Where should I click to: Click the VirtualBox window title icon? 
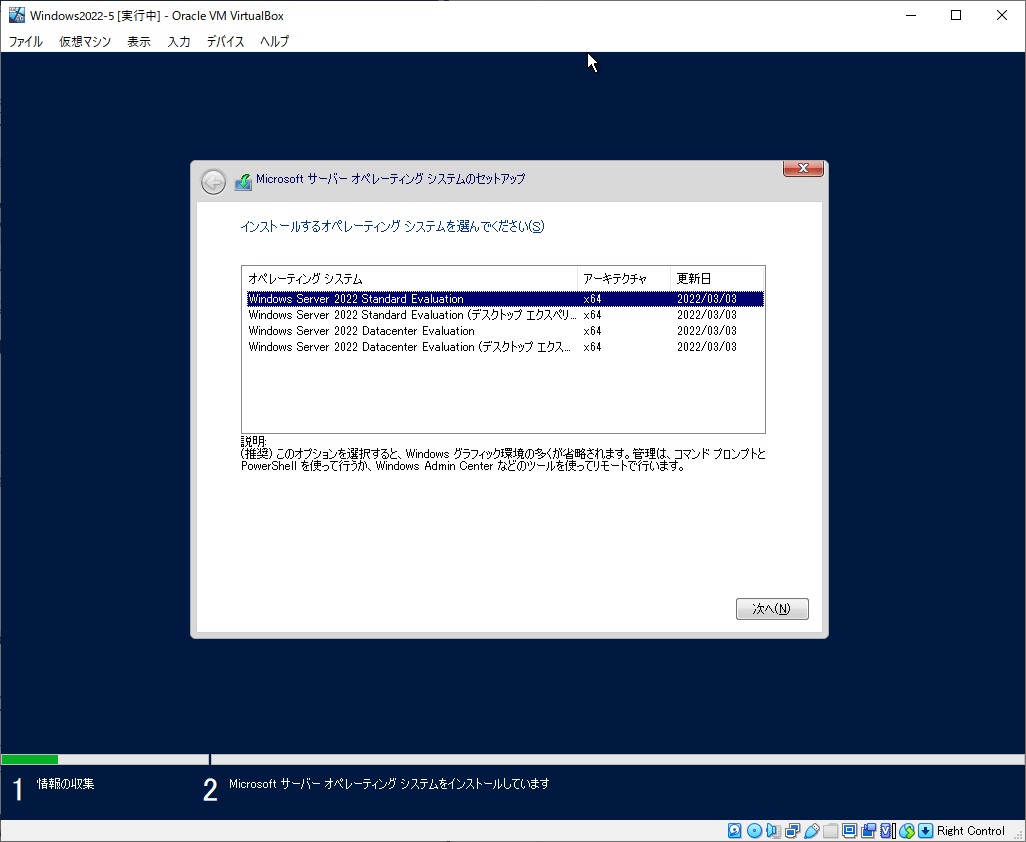pyautogui.click(x=16, y=15)
